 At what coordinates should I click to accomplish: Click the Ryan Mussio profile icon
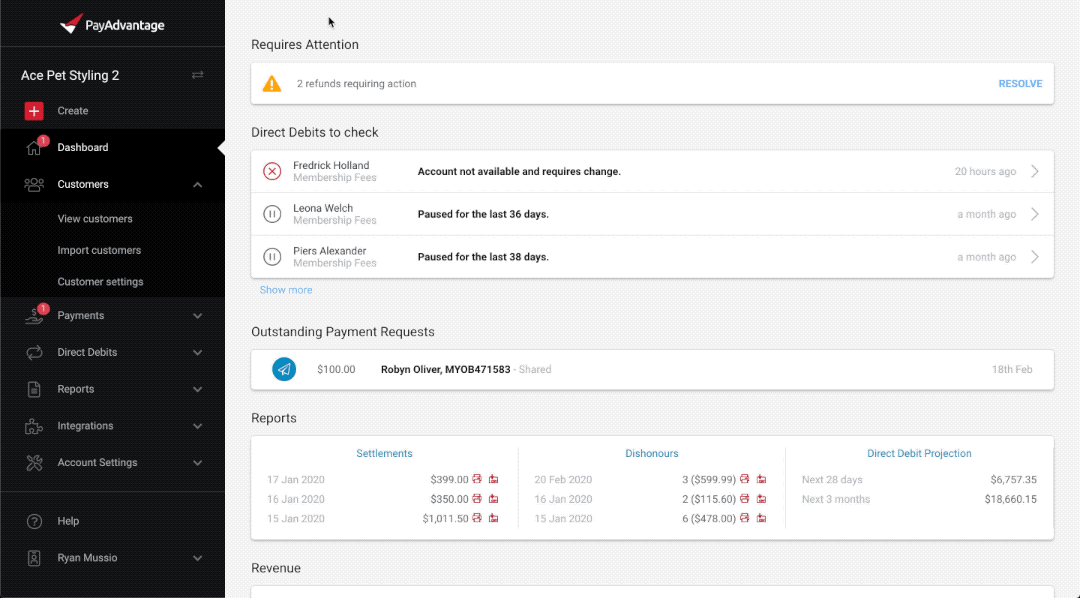[34, 558]
